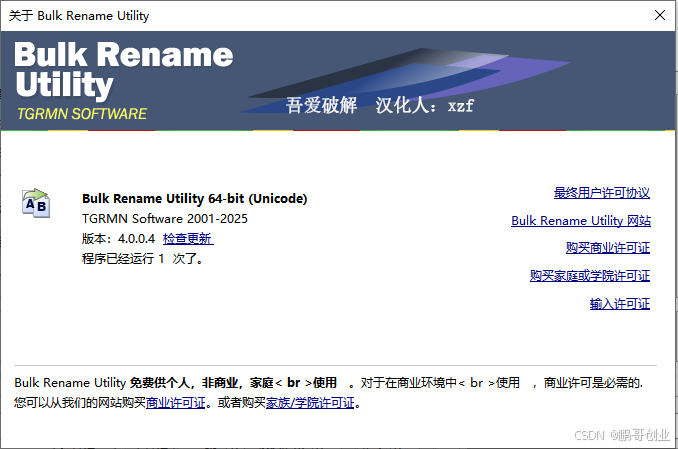Open the 最终用户许可协议 link
The height and width of the screenshot is (449, 678).
point(601,193)
